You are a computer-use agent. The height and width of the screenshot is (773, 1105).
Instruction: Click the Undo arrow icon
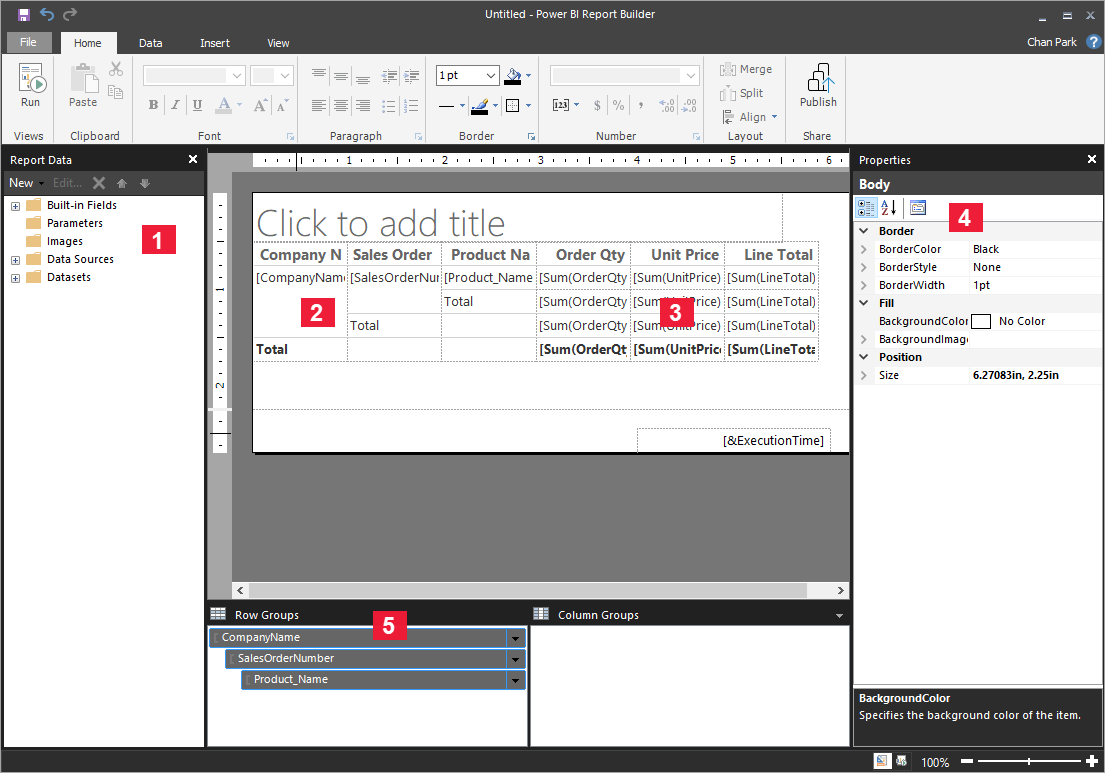point(47,14)
